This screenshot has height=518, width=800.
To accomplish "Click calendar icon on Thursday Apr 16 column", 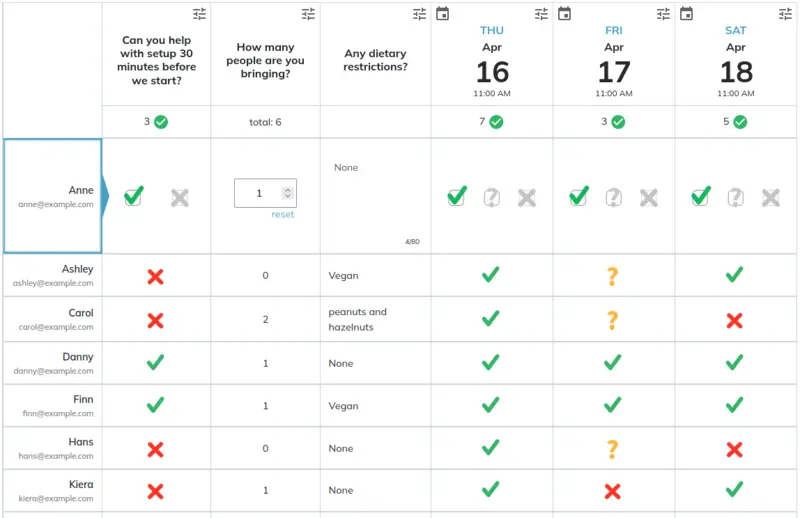I will pos(443,14).
